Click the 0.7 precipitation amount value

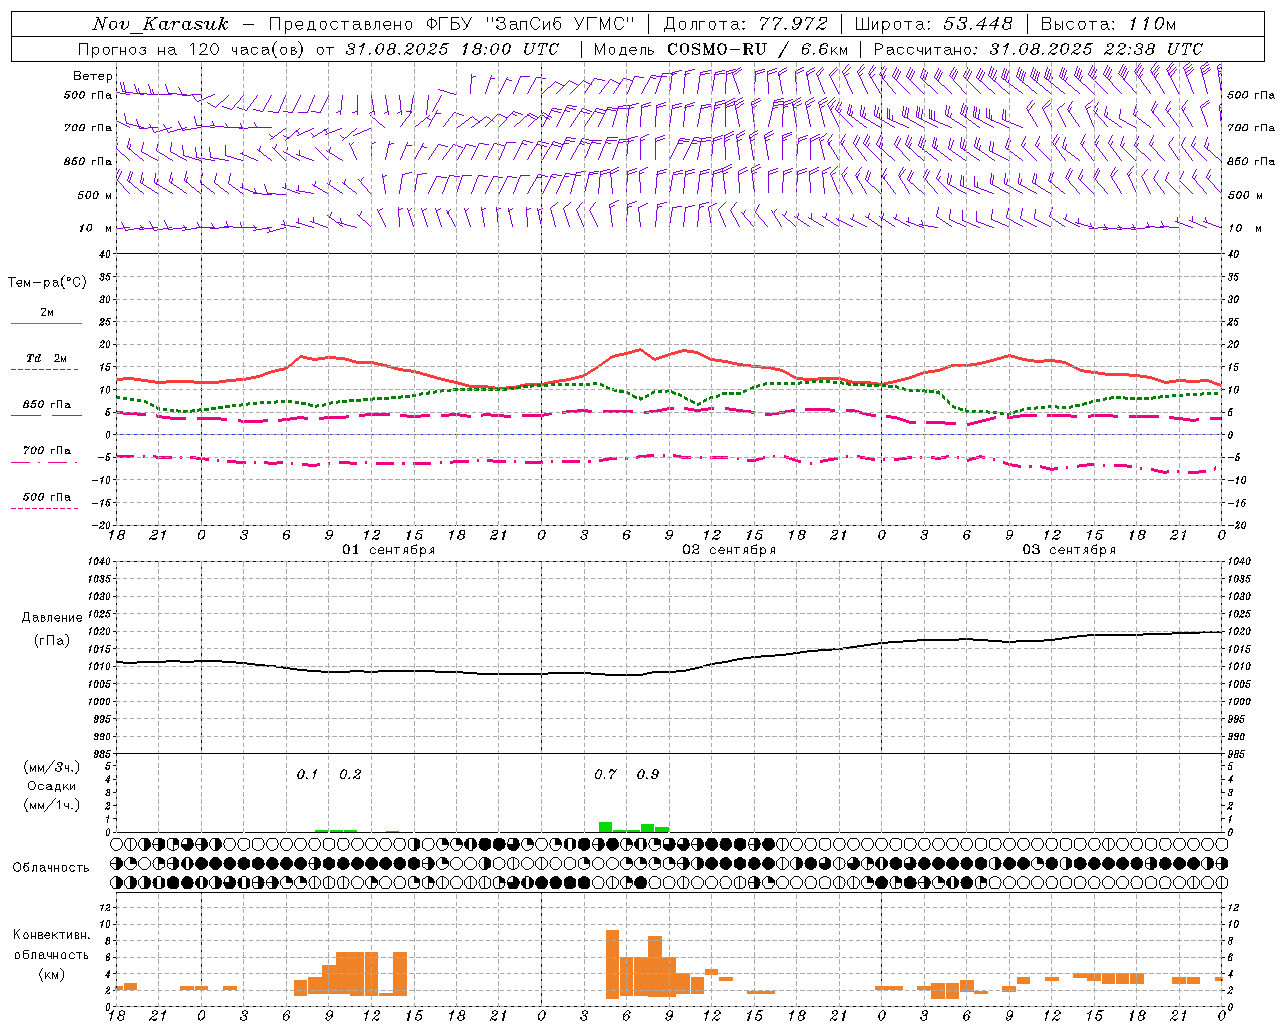click(x=605, y=775)
